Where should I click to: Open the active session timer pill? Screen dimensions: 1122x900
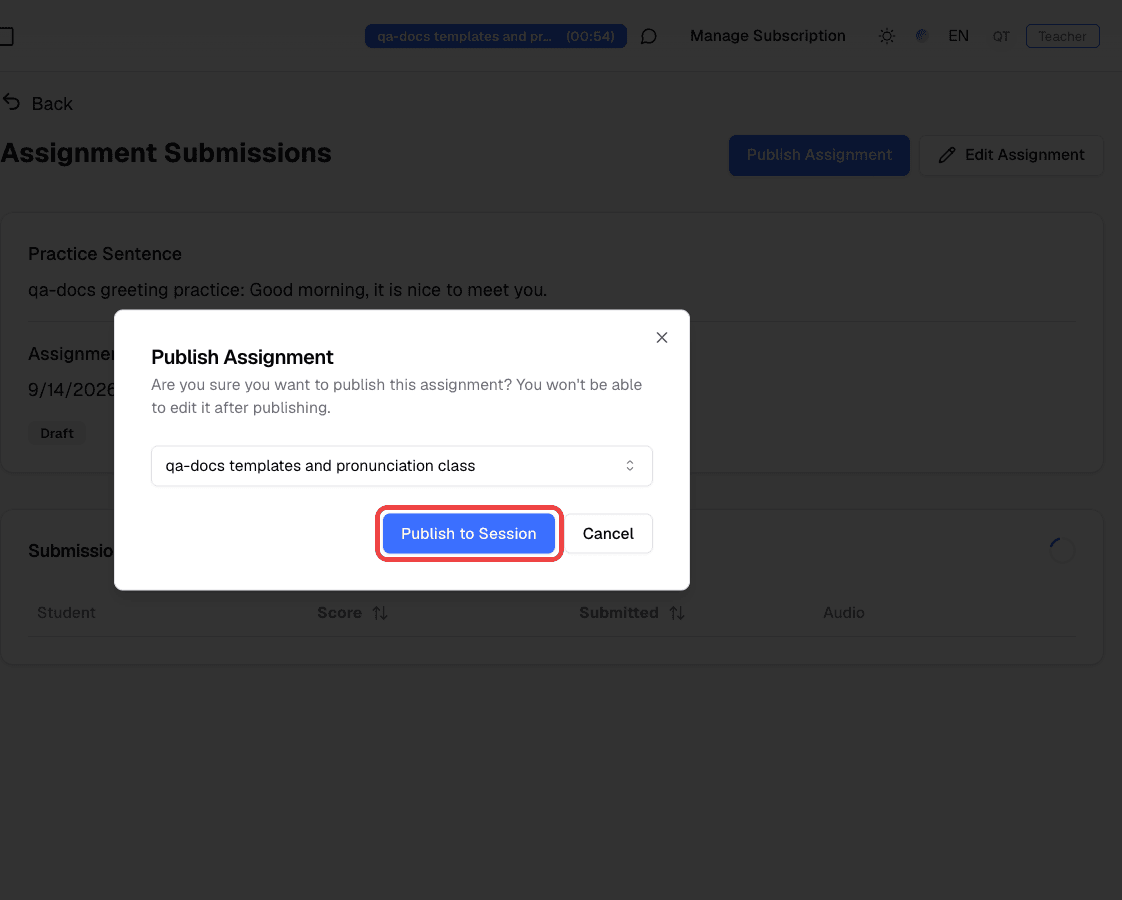click(496, 36)
